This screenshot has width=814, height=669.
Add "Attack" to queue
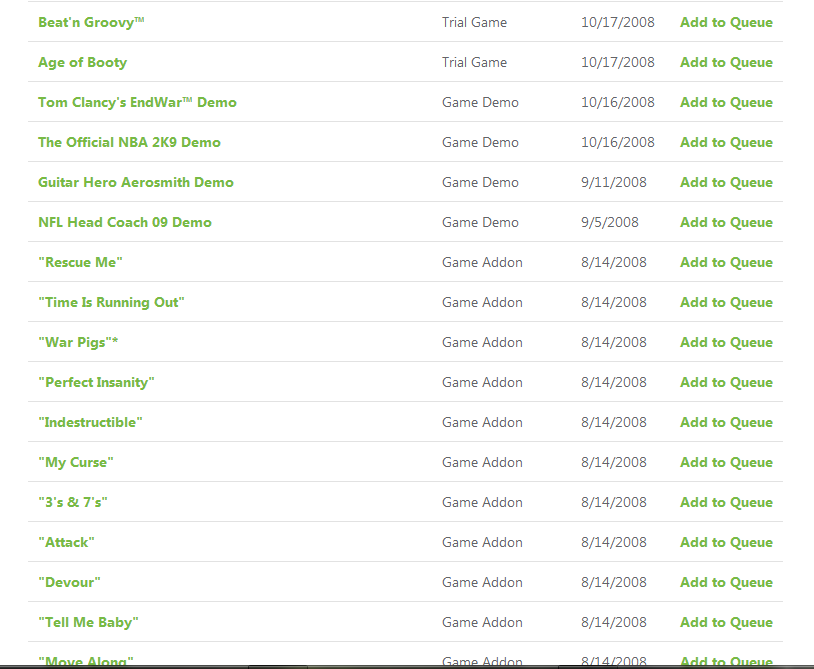(726, 542)
